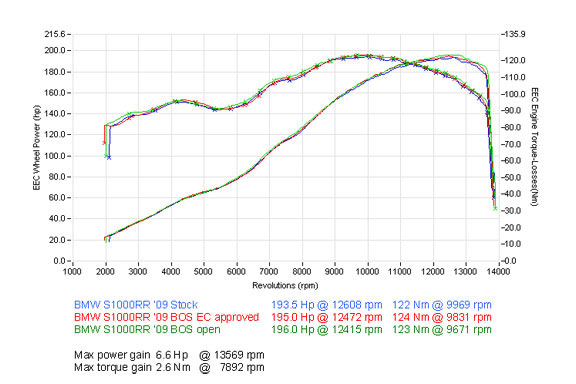The image size is (576, 384).
Task: Click the 215.6 power axis label
Action: [x=54, y=34]
